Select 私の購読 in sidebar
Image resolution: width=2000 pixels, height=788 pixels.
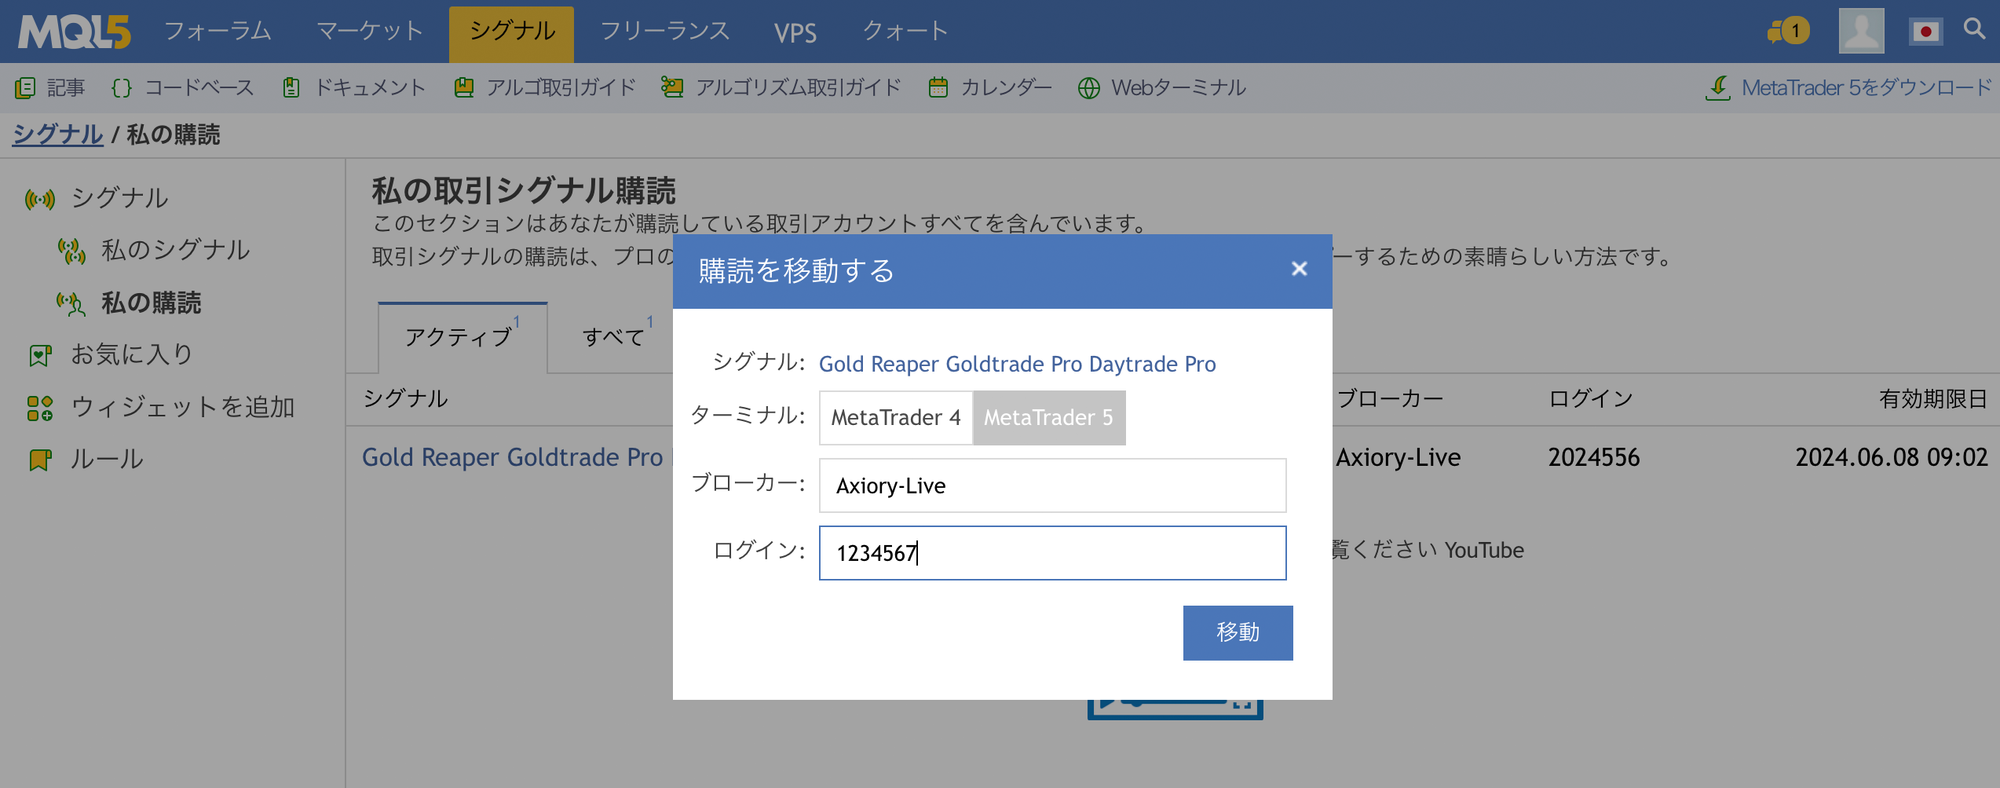pos(151,304)
